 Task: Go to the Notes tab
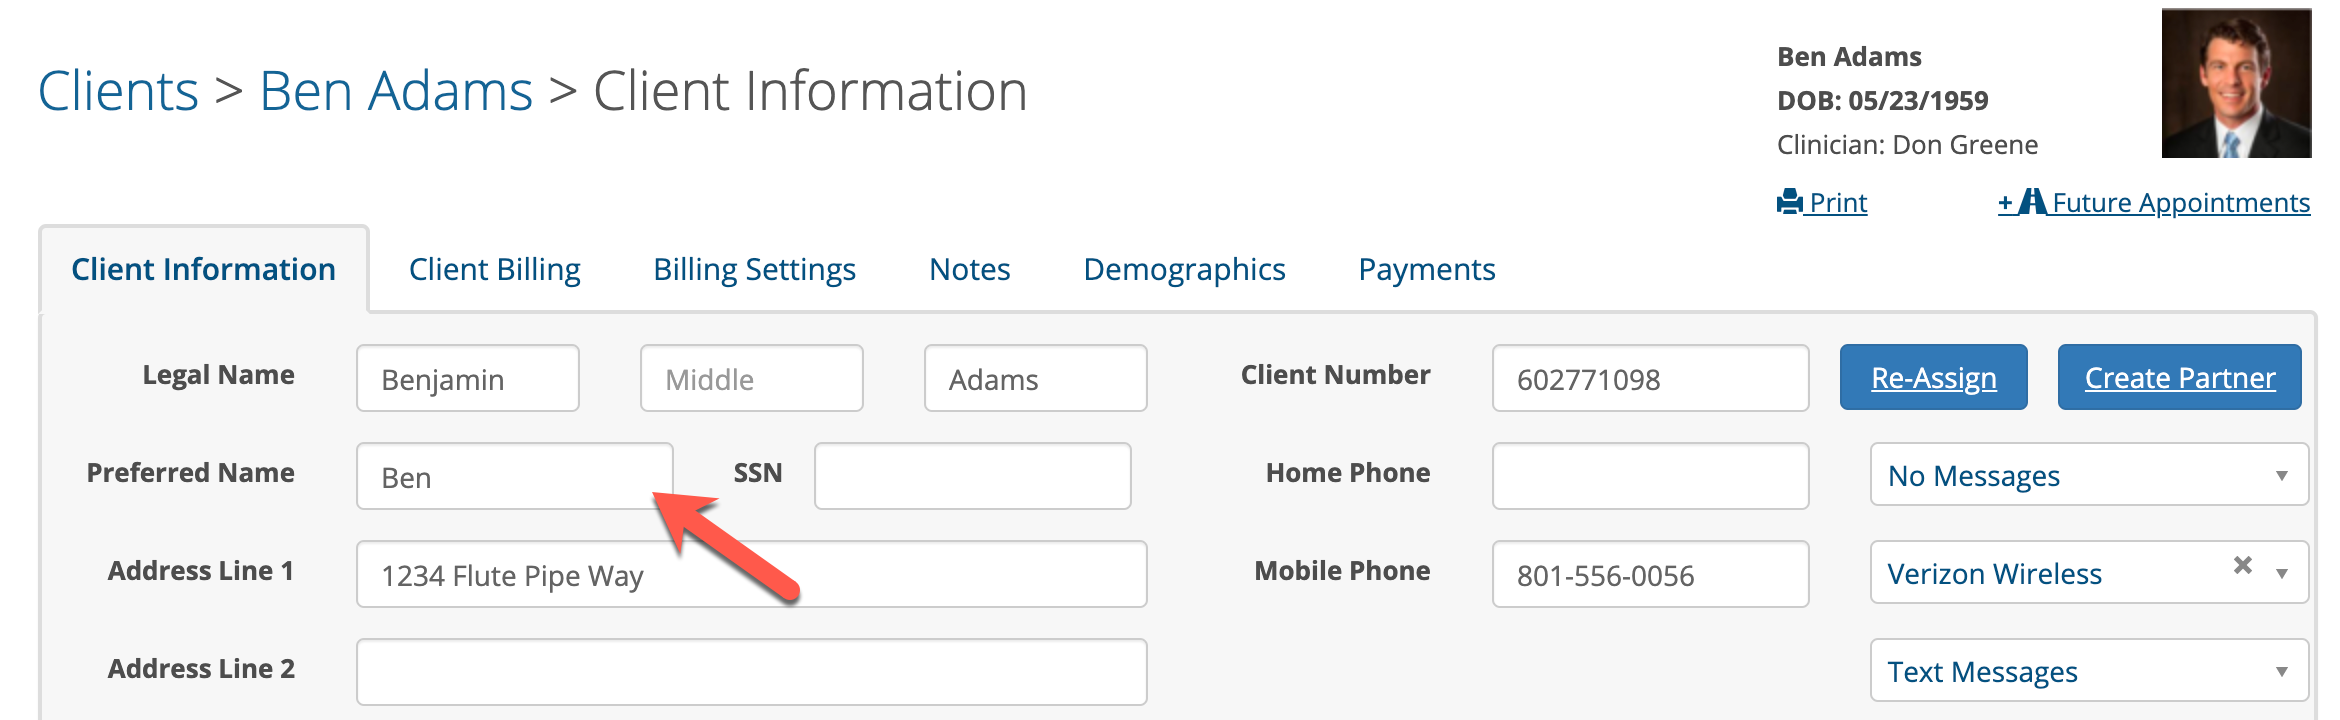coord(969,270)
